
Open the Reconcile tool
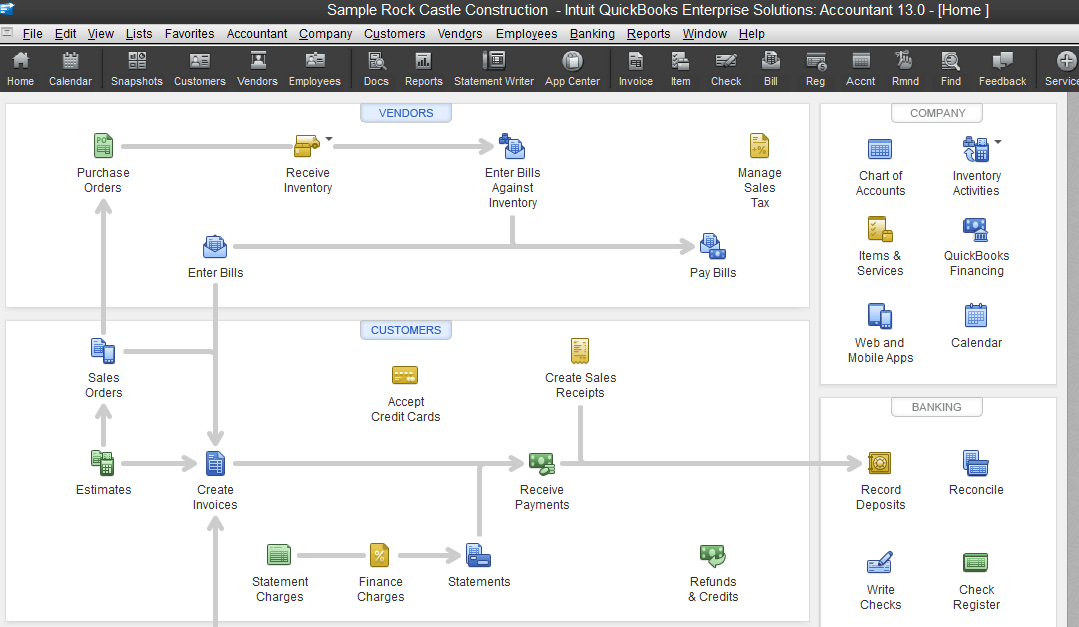(975, 463)
